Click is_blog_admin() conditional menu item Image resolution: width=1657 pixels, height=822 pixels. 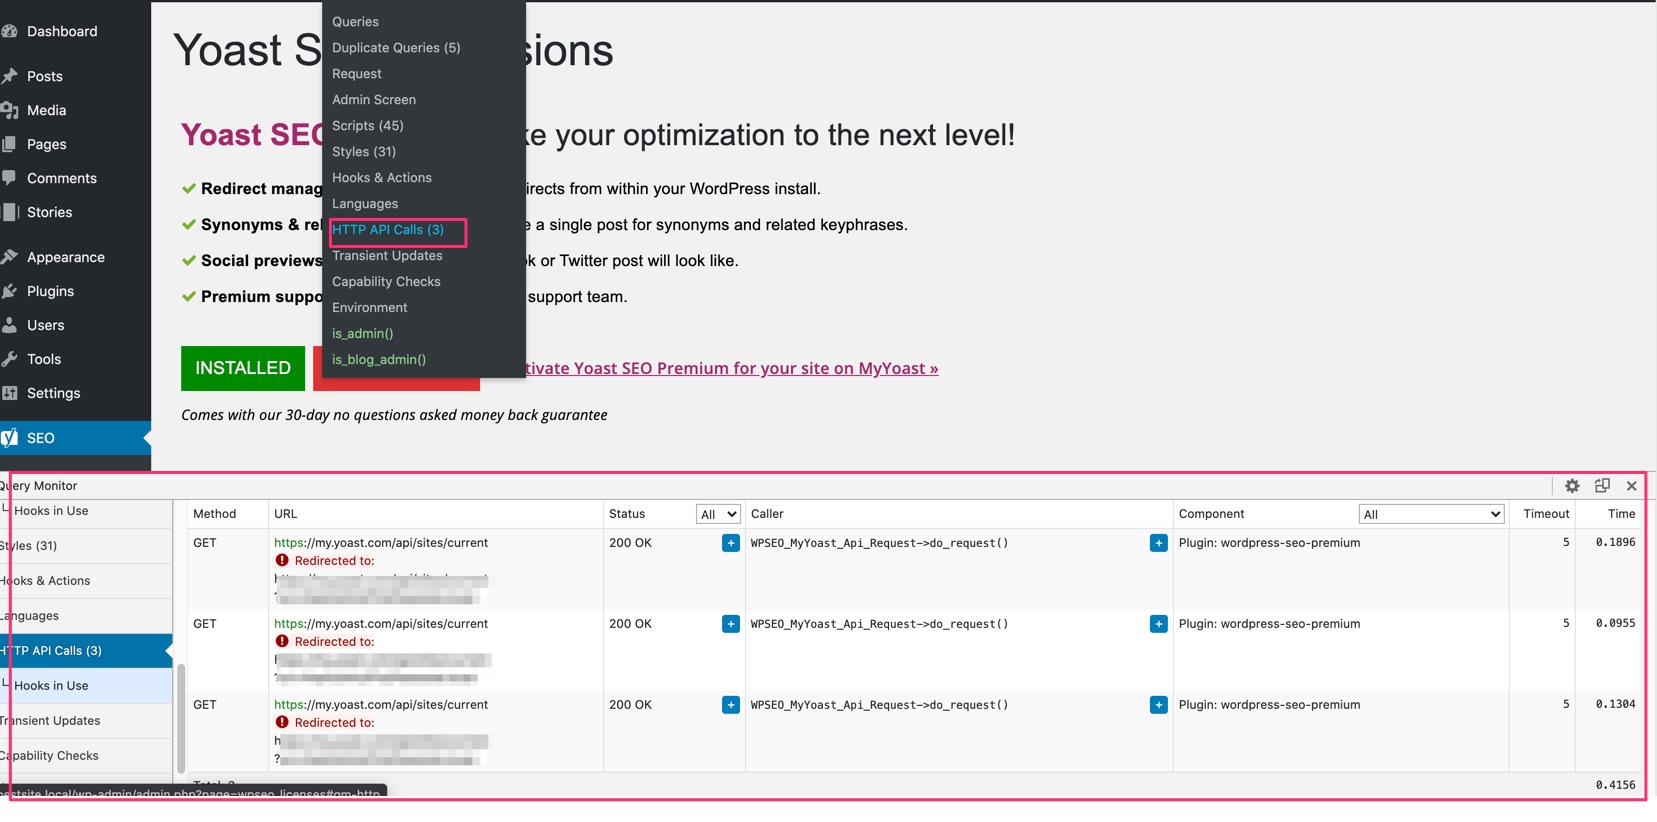coord(379,360)
